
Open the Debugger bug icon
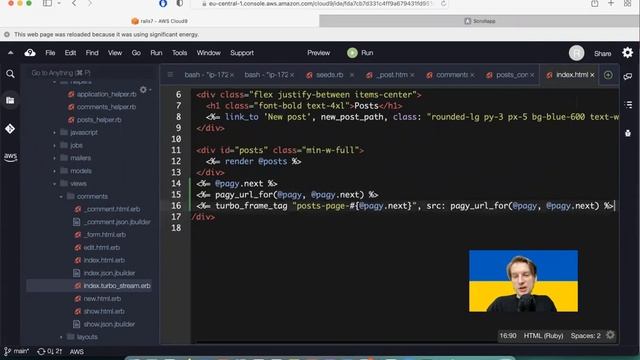pos(628,133)
